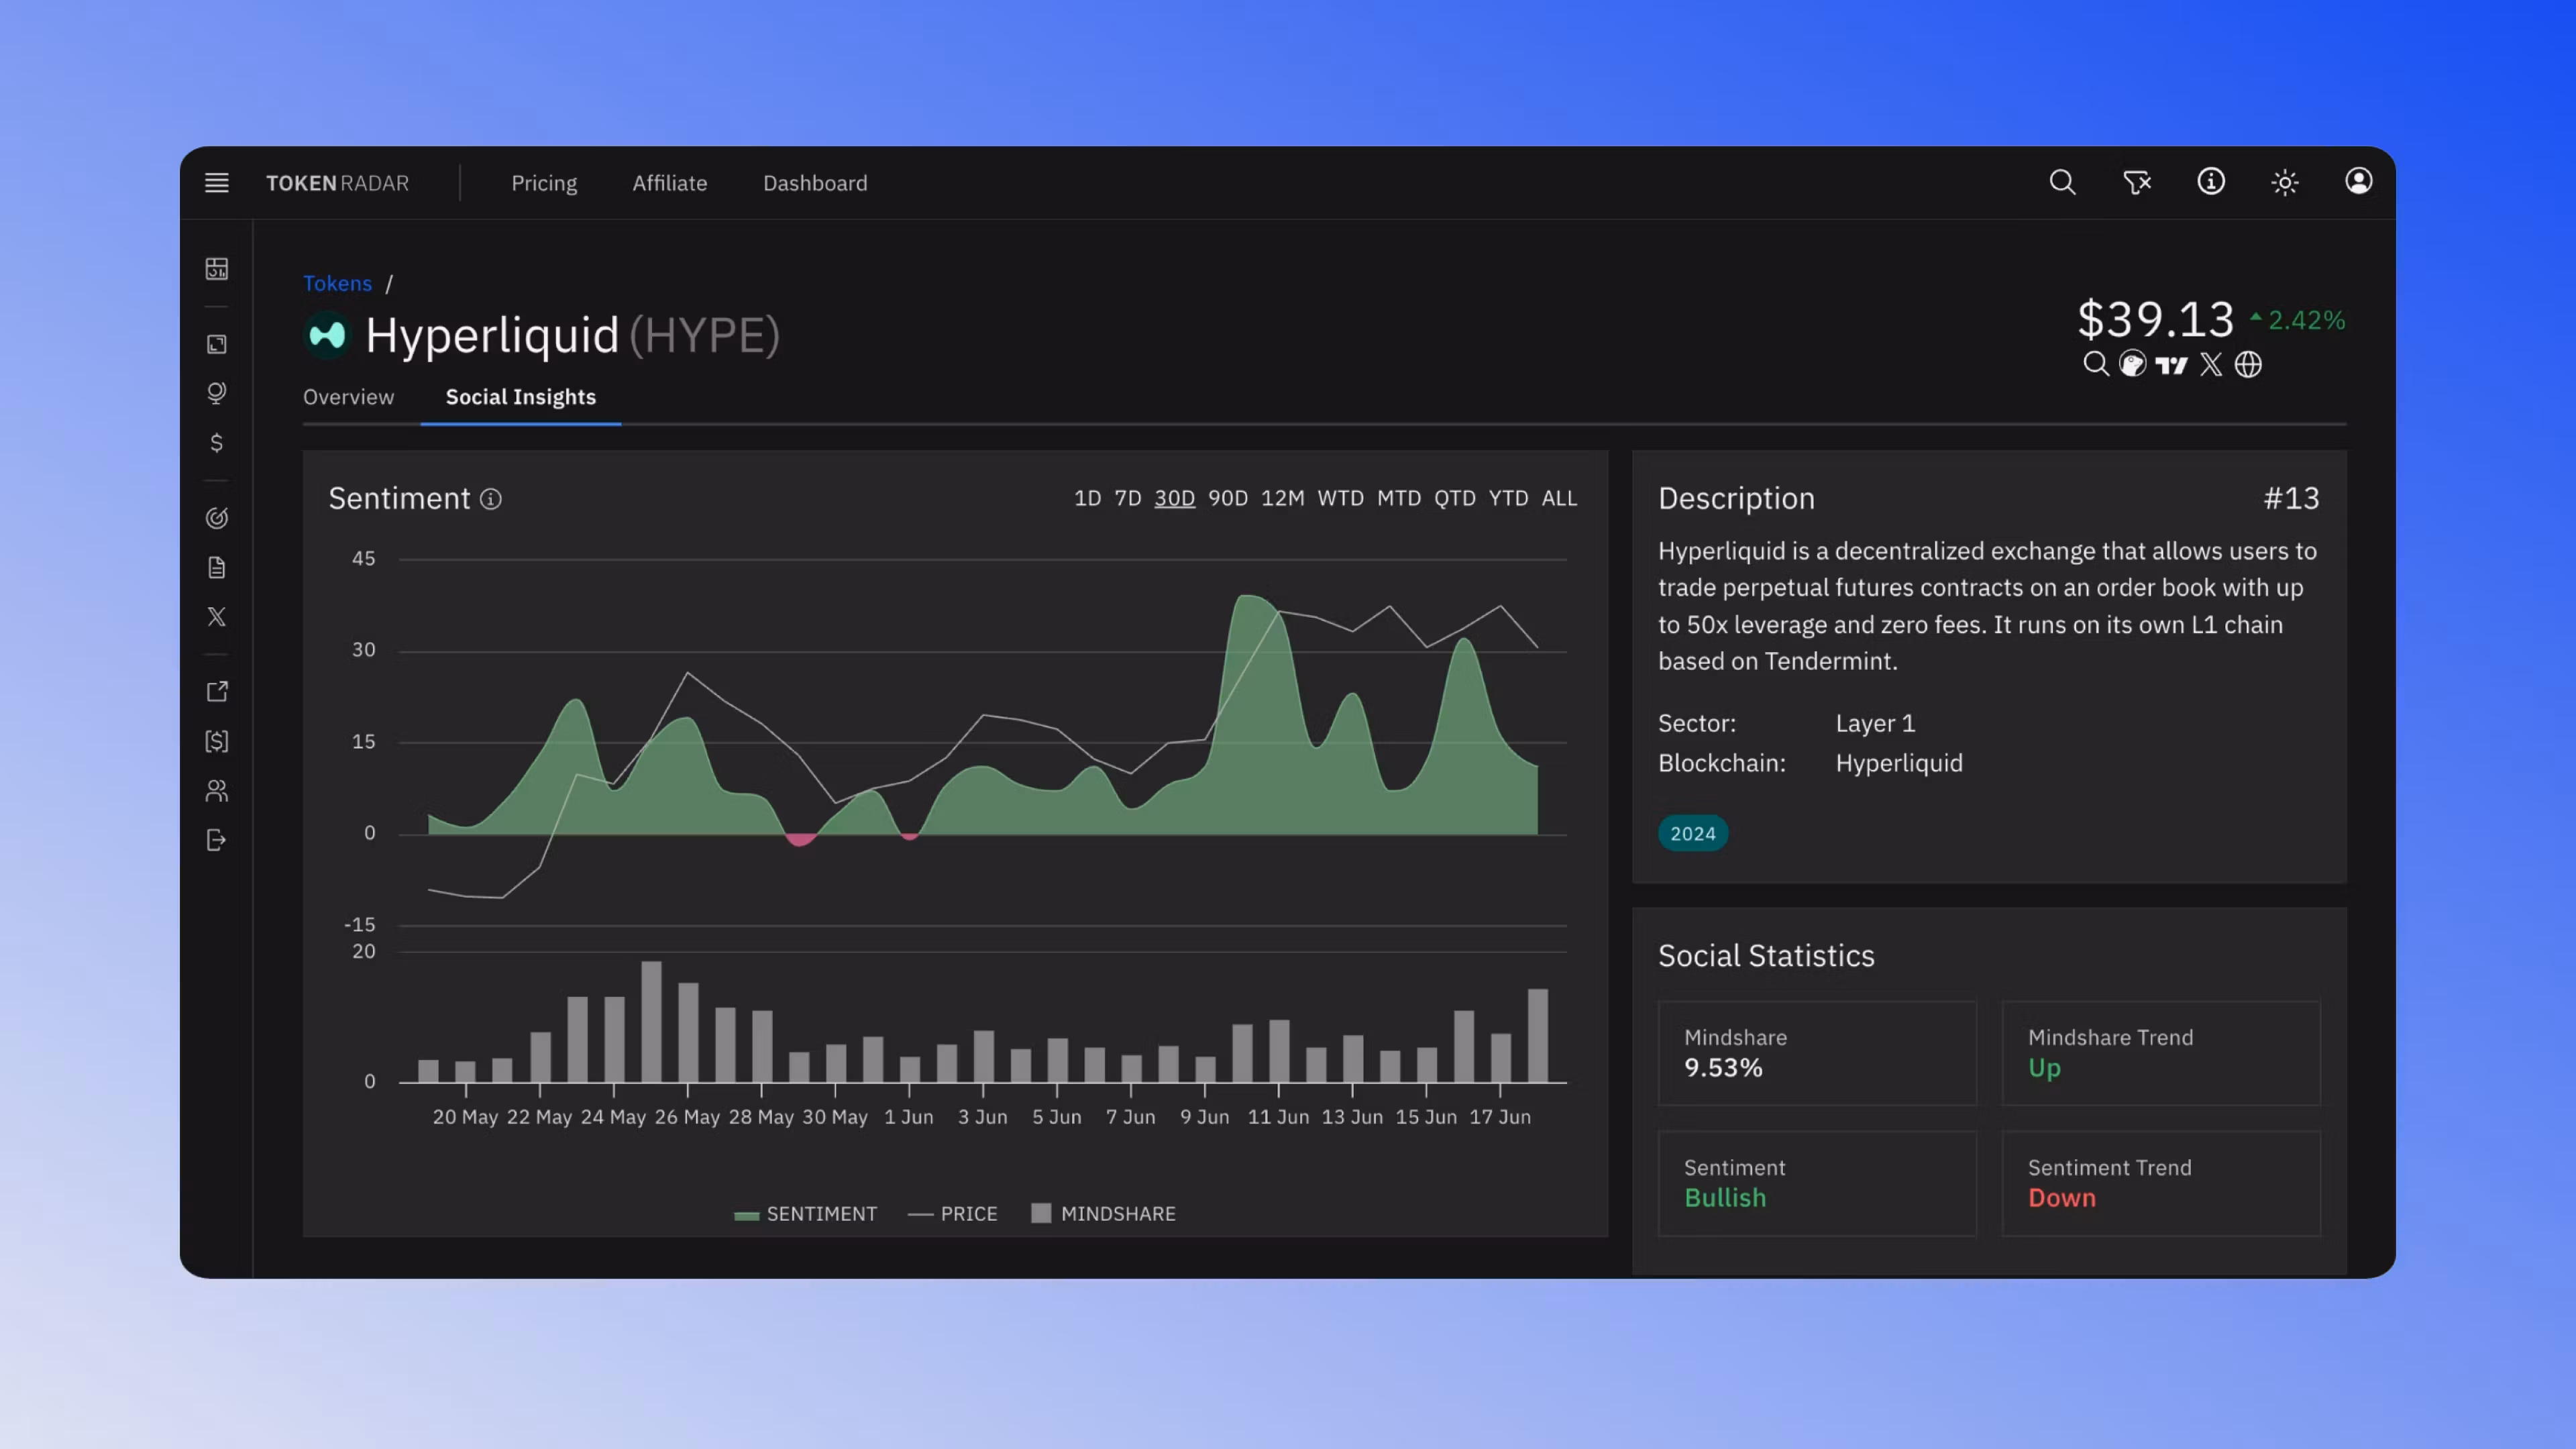The image size is (2576, 1449).
Task: Click the Social Statistics heading
Action: tap(1766, 955)
